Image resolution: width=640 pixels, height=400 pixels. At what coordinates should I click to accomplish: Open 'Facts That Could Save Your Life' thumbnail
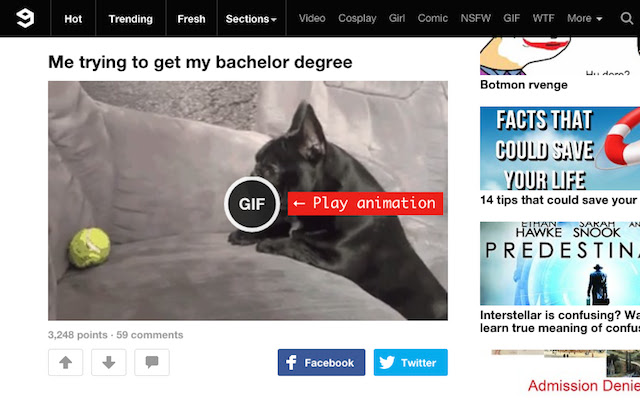point(560,149)
